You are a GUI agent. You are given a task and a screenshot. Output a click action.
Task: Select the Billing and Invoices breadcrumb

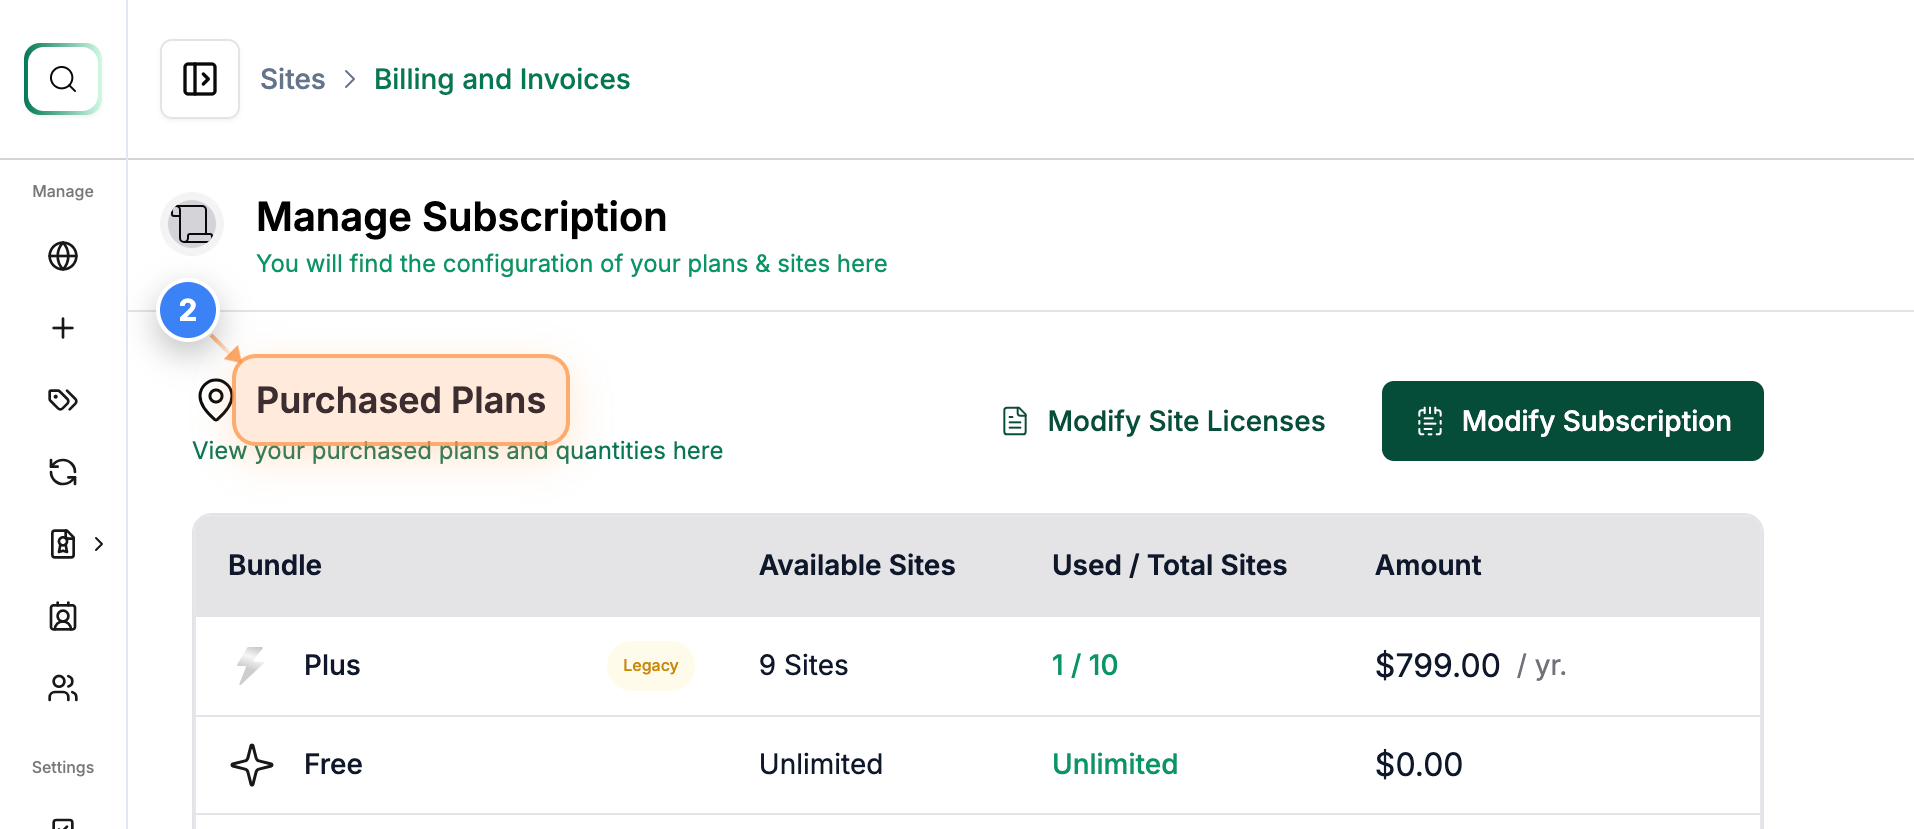(x=502, y=78)
